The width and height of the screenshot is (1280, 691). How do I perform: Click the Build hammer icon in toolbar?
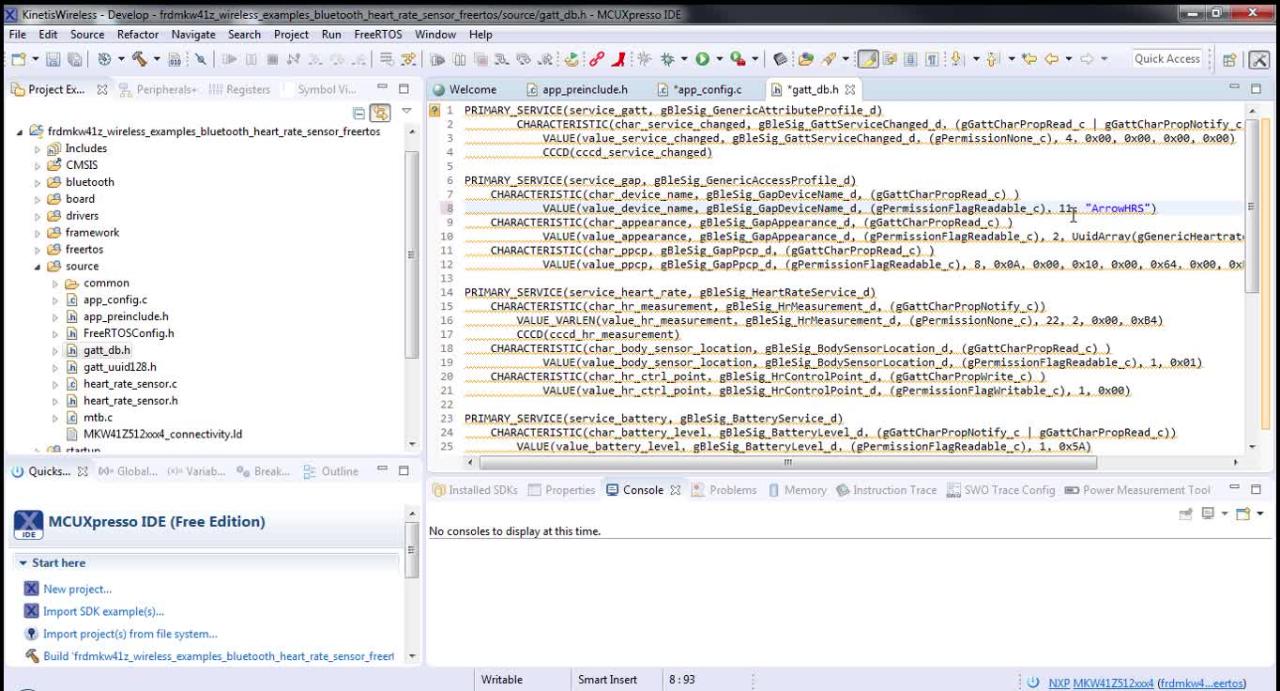tap(139, 59)
